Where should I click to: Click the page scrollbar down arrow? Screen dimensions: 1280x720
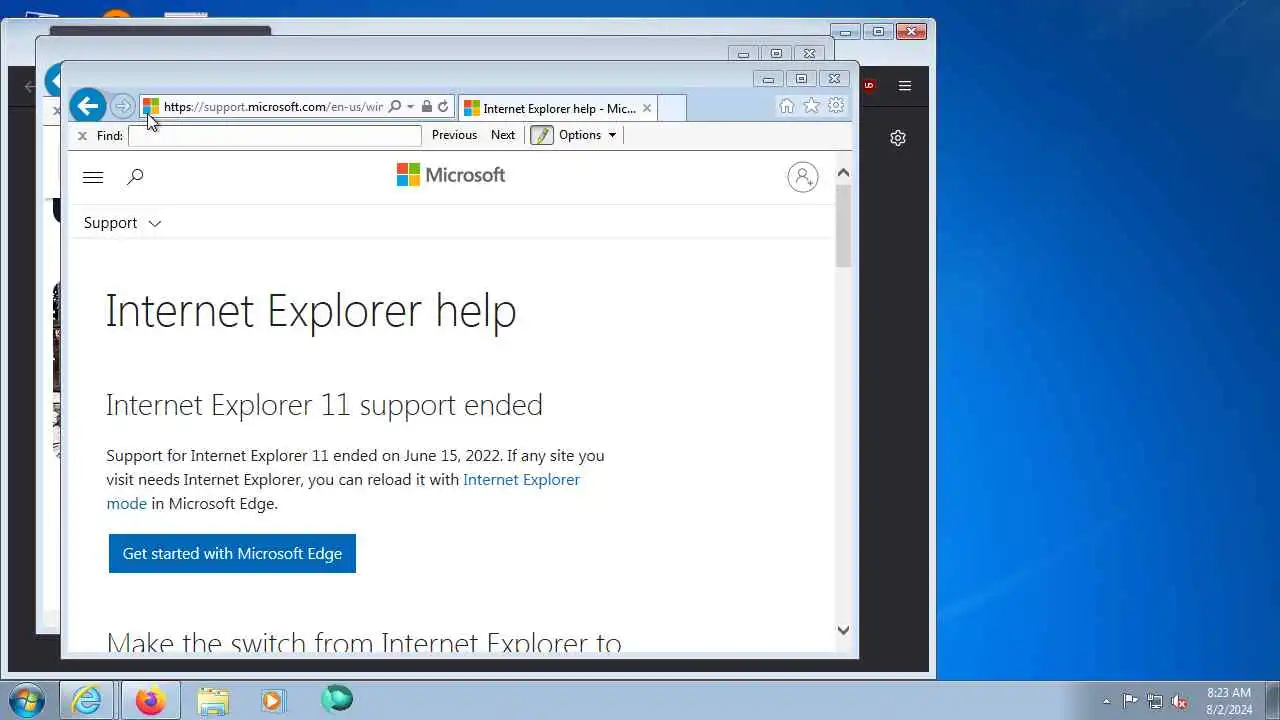point(843,630)
